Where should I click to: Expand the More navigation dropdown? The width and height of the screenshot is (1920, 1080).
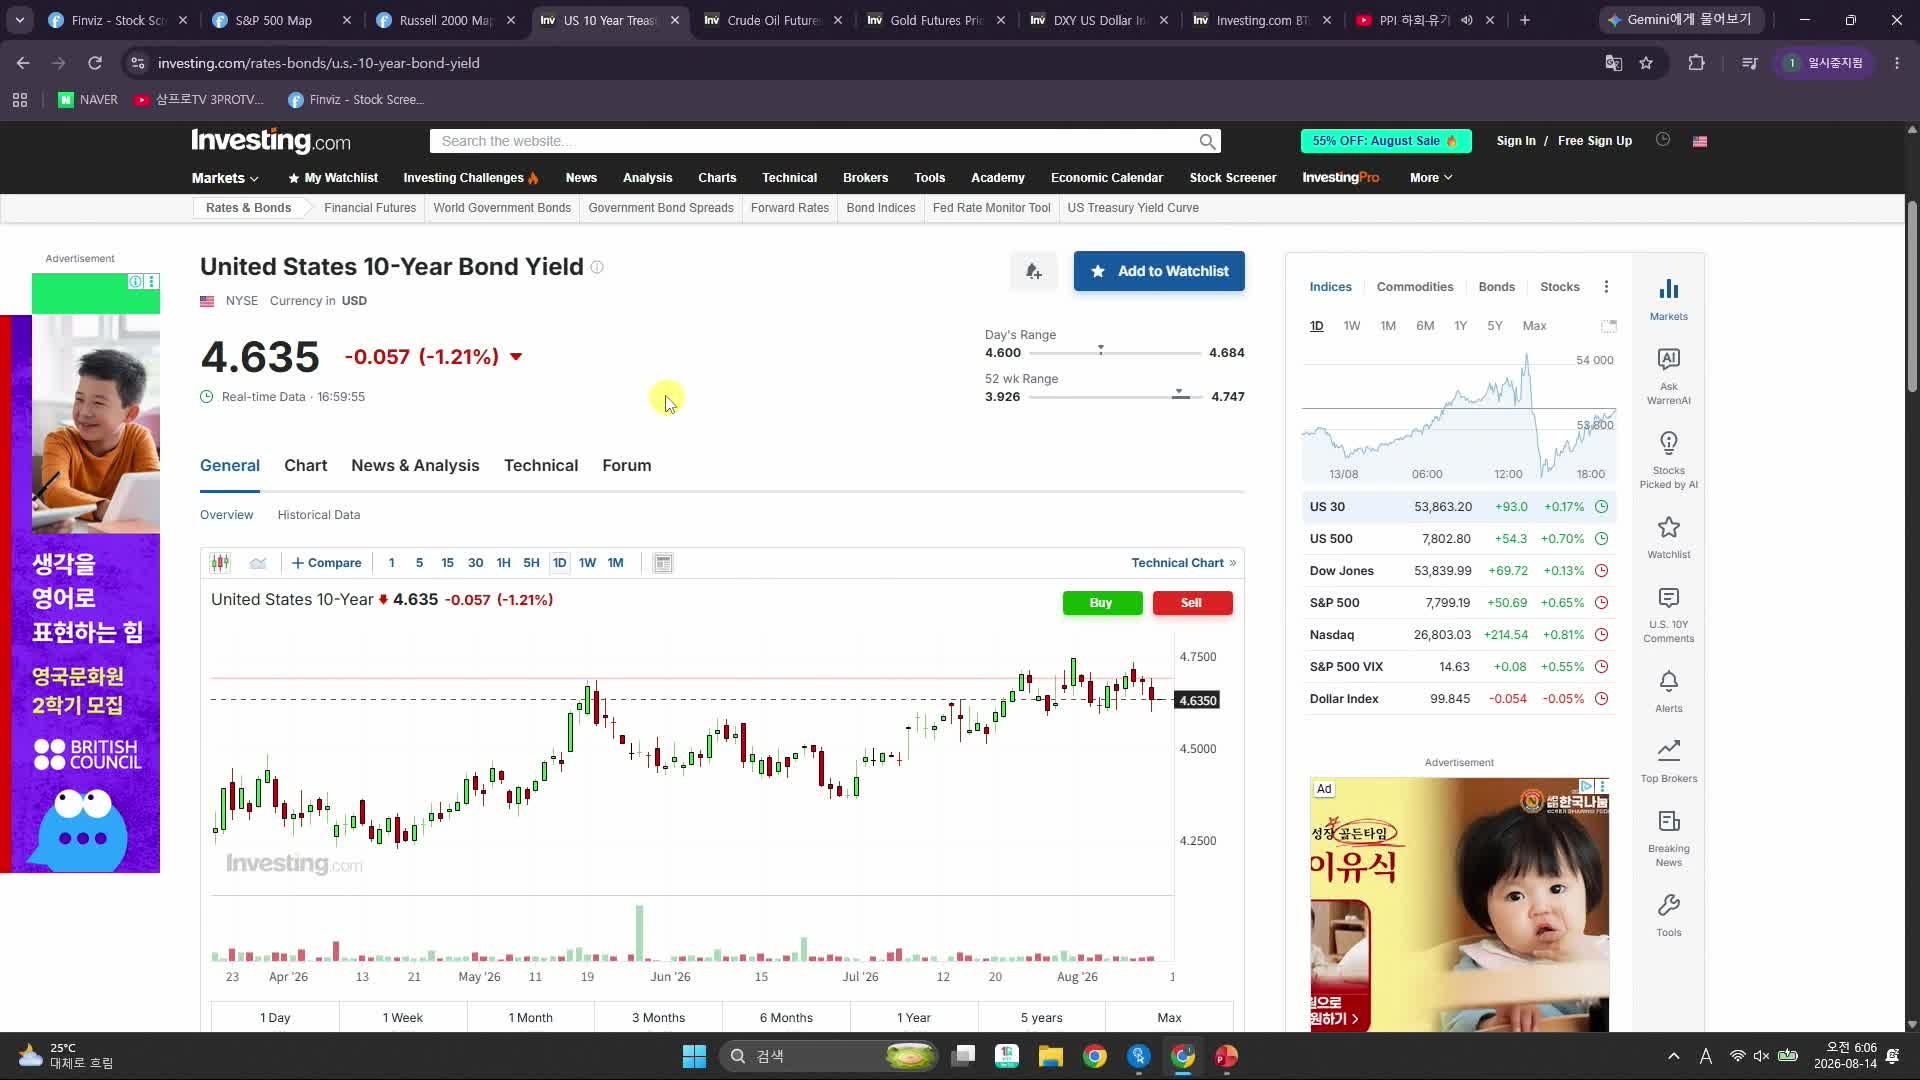1430,178
